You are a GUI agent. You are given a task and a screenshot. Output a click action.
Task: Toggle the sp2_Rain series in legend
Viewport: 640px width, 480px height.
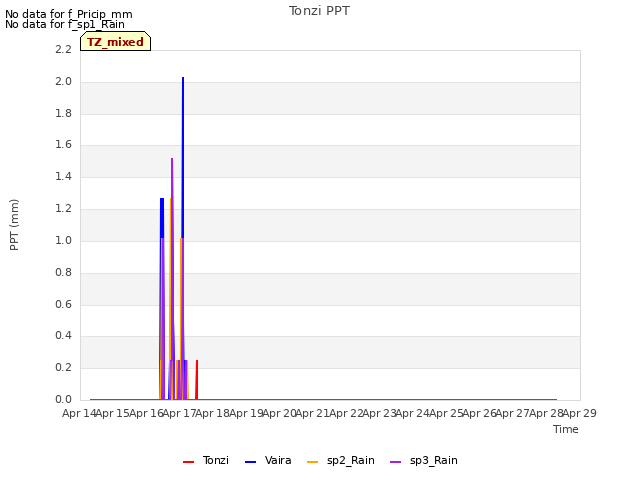tap(341, 460)
